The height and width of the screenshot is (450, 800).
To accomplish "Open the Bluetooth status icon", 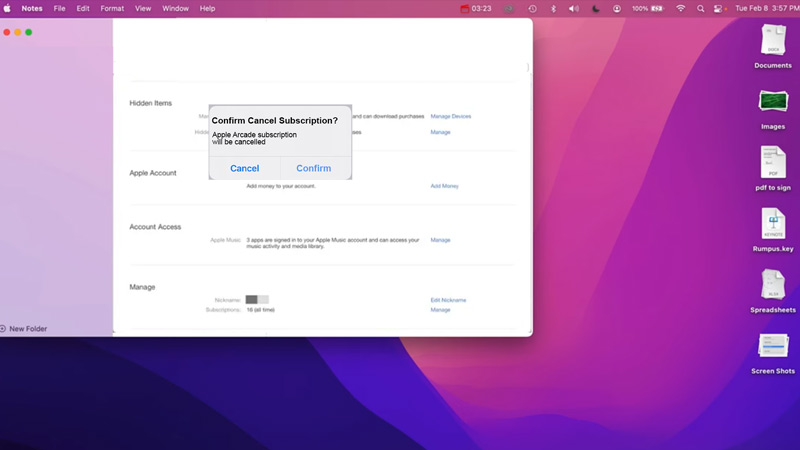I will [x=553, y=9].
